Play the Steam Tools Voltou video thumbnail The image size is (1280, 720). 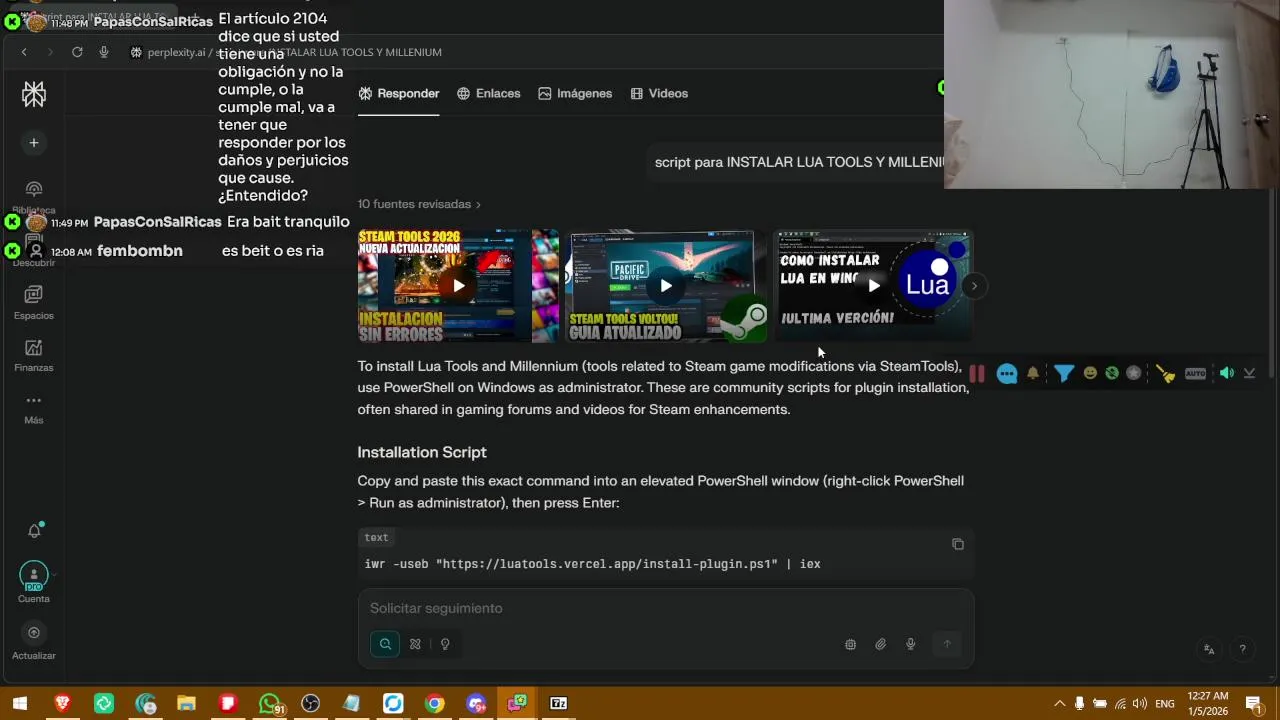[x=666, y=286]
